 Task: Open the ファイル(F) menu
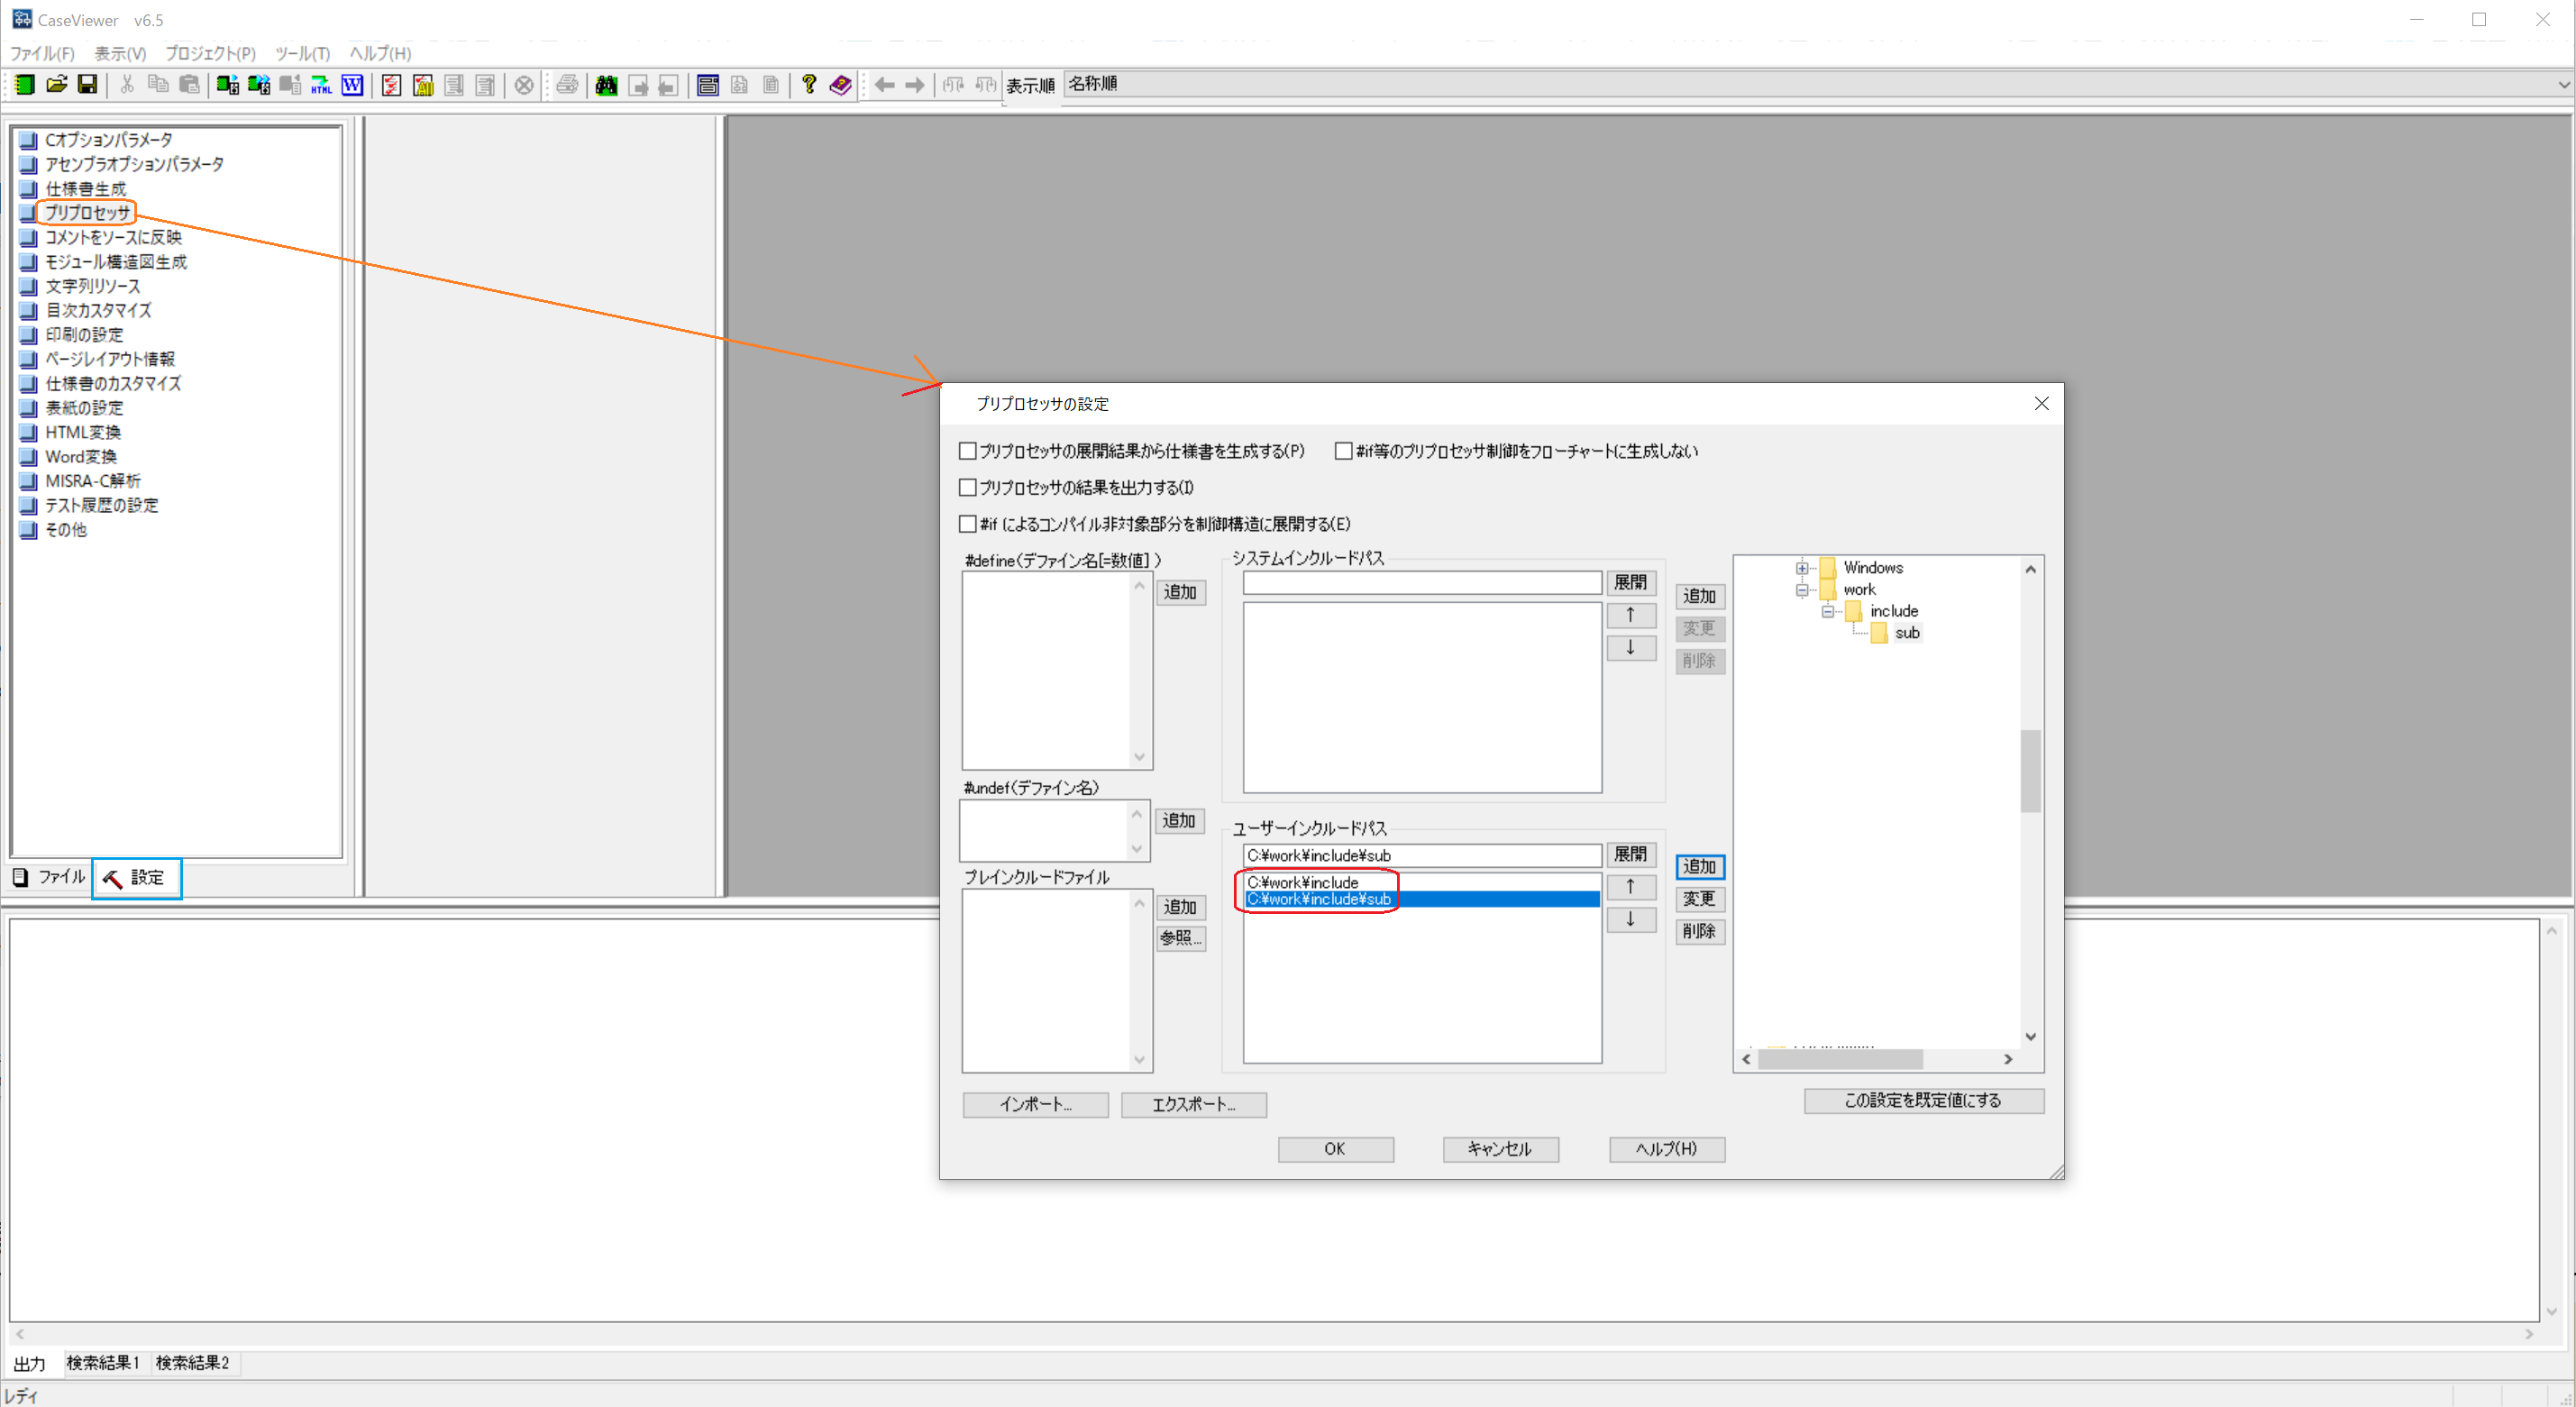42,53
